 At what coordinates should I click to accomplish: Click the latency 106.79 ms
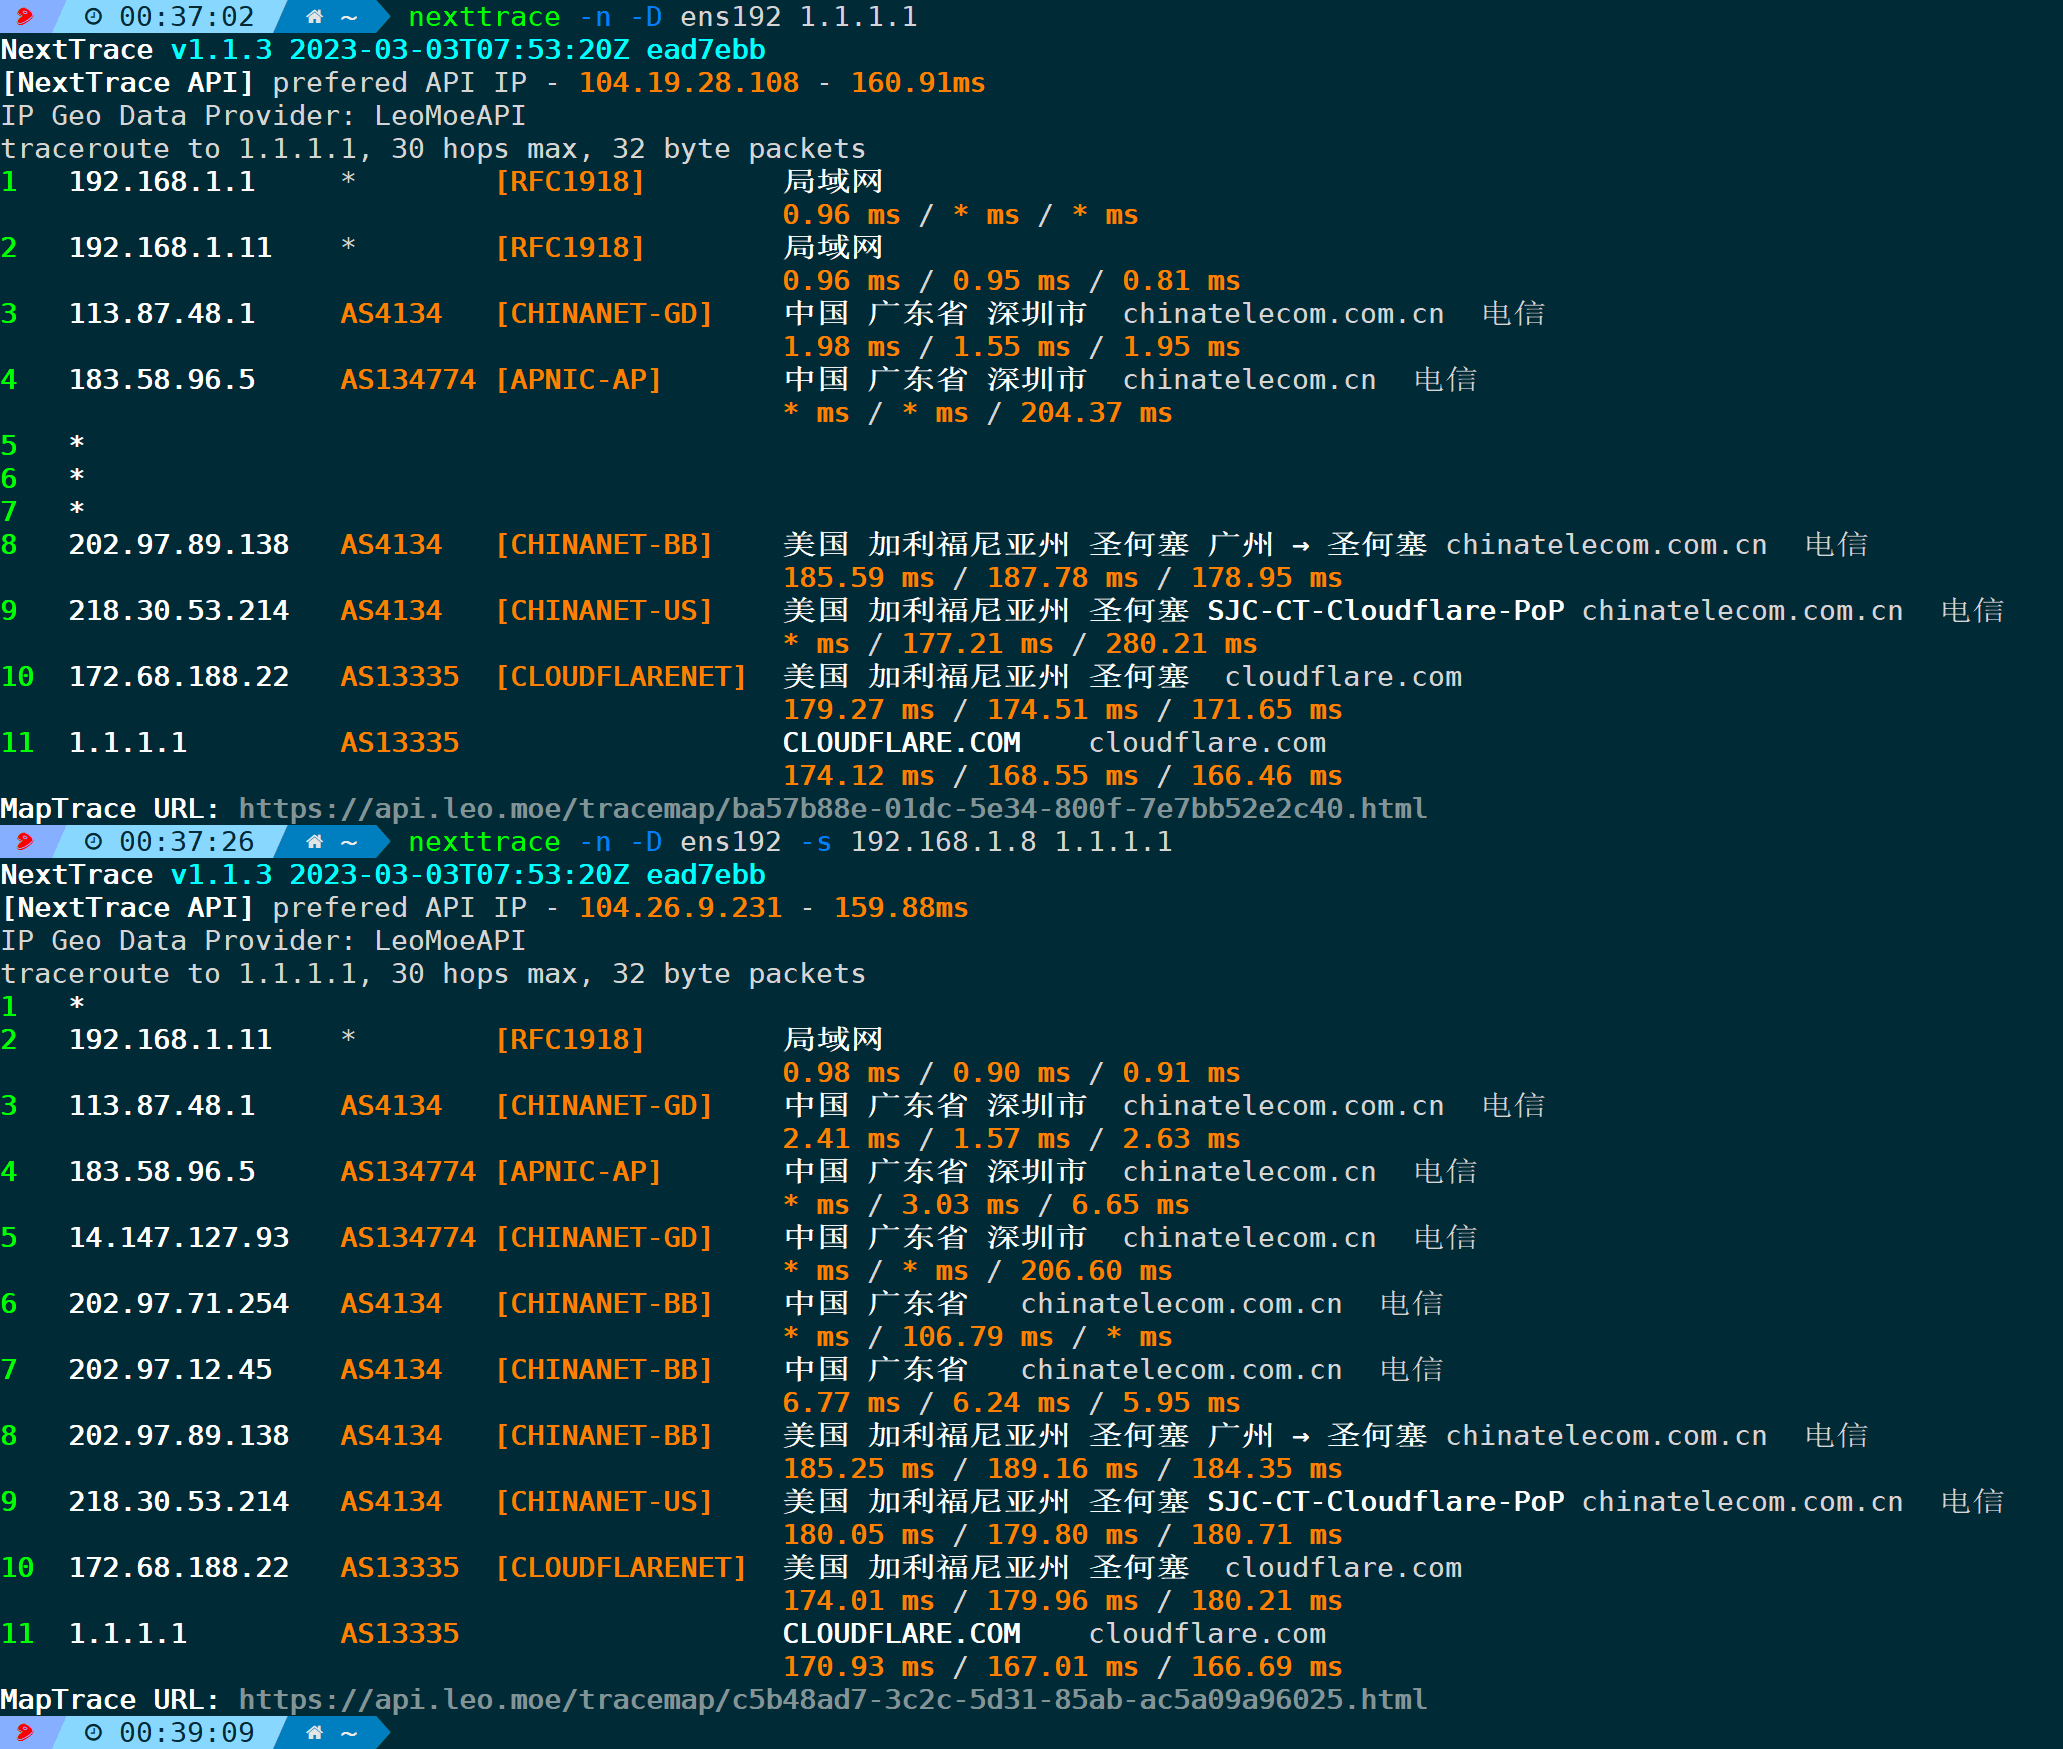[977, 1336]
